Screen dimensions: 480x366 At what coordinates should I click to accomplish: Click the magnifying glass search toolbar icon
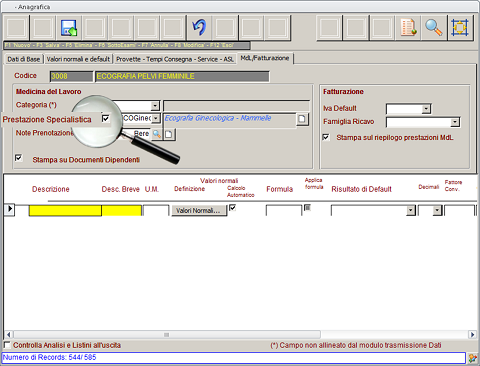click(434, 28)
